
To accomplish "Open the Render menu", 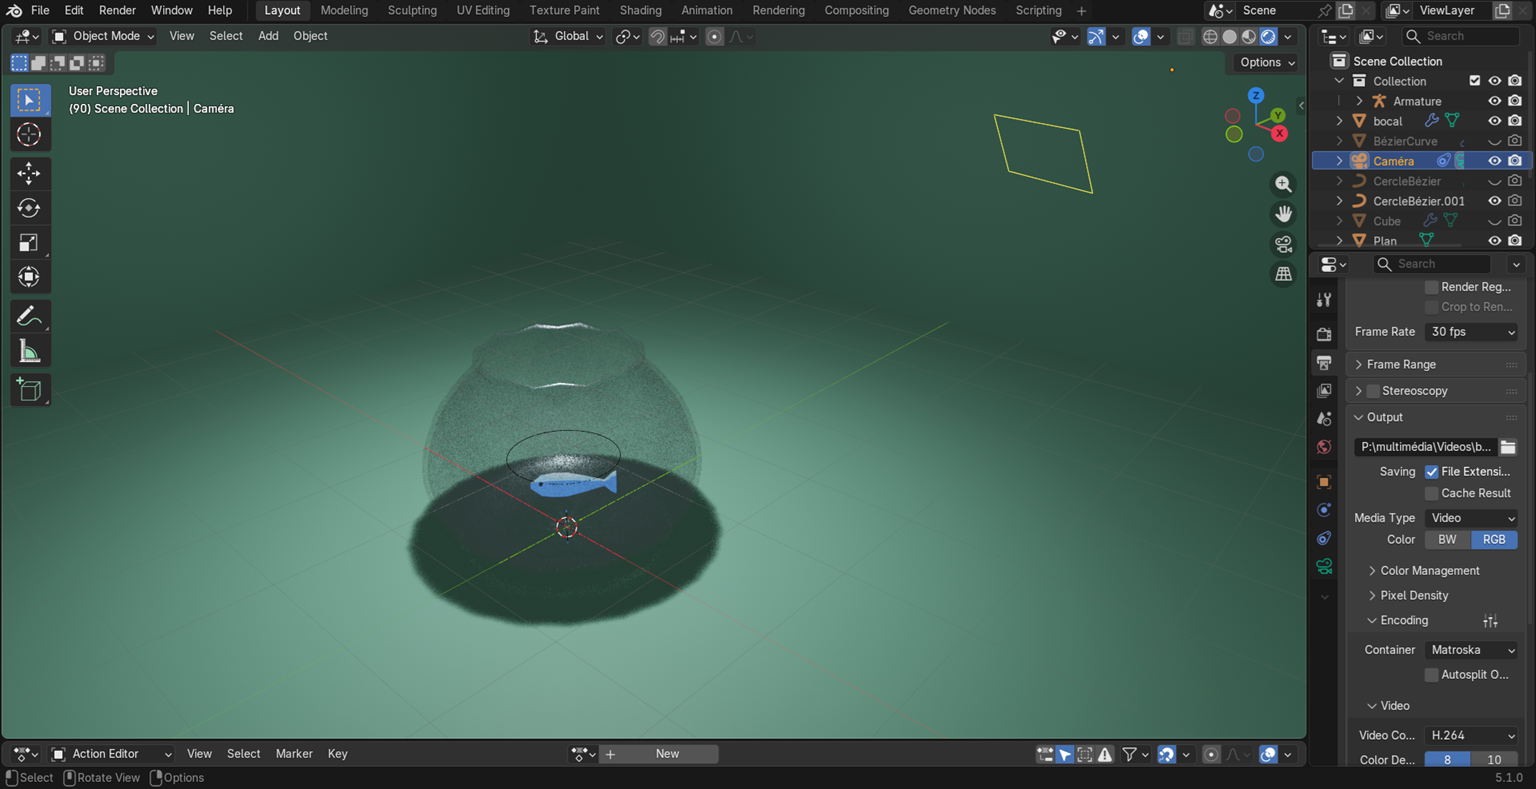I will 117,10.
